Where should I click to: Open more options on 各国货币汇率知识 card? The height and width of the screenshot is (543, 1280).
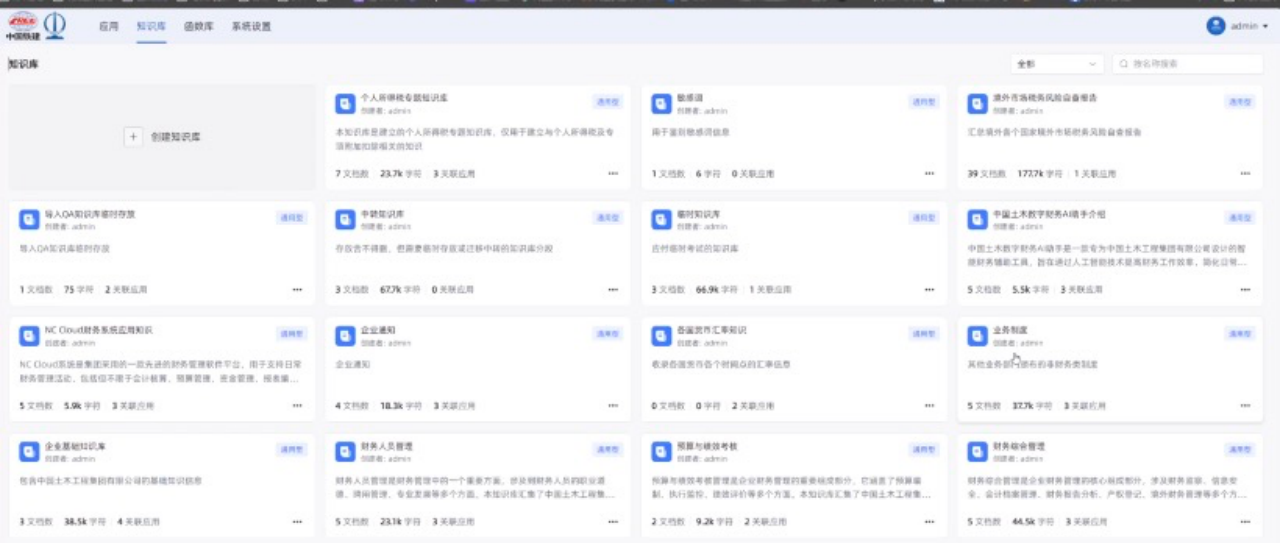[x=929, y=406]
